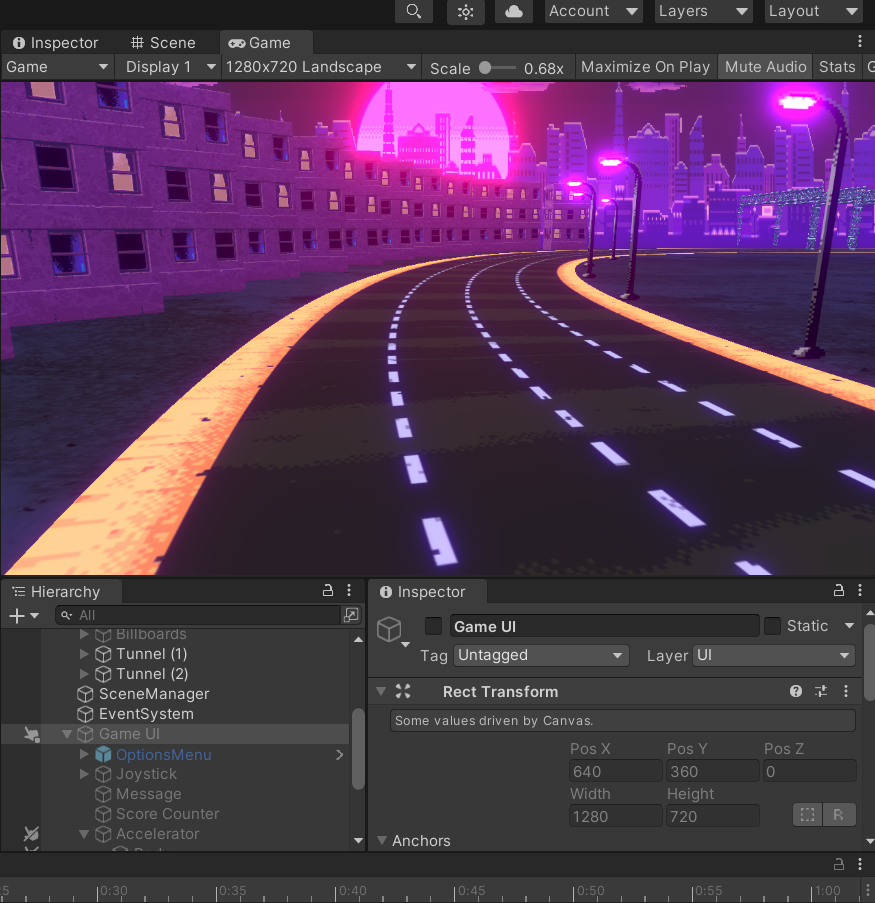Viewport: 875px width, 903px height.
Task: Open the search icon in top toolbar
Action: (x=414, y=12)
